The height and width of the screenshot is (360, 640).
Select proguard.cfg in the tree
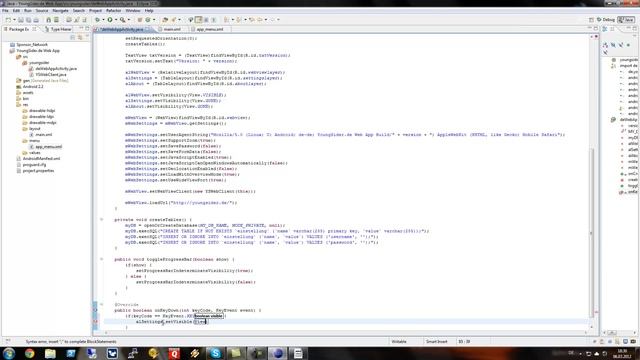point(34,164)
